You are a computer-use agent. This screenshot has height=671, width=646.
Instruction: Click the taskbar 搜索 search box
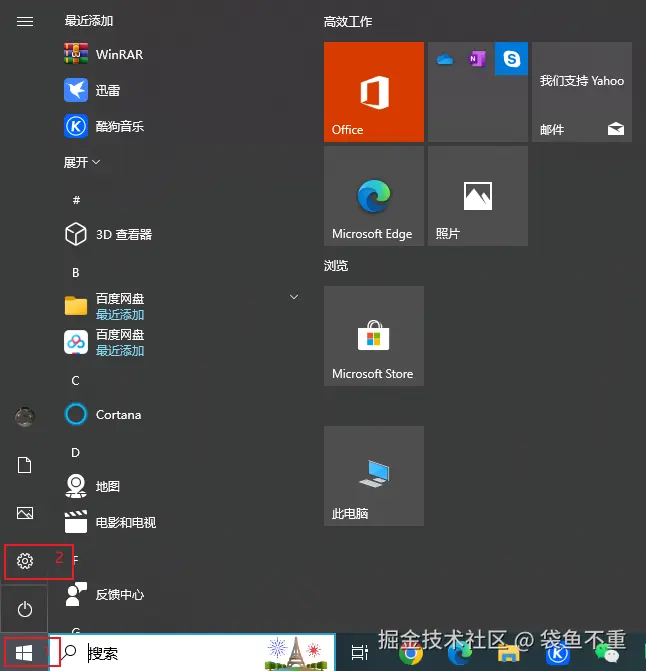[x=192, y=653]
